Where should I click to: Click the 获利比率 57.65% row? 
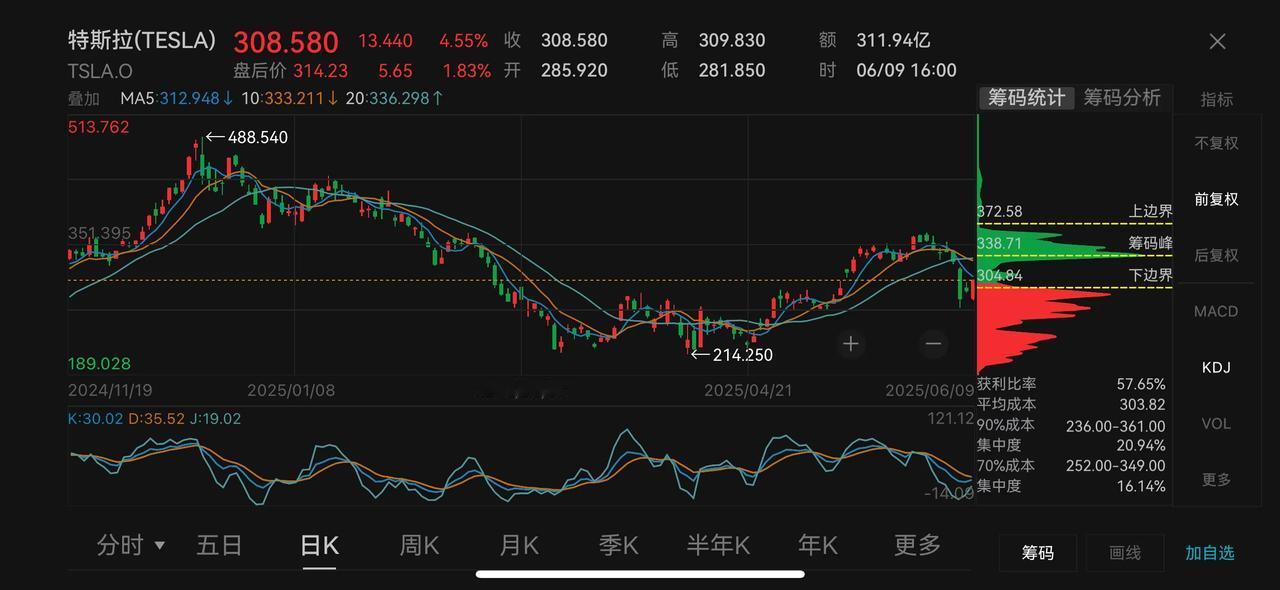tap(1071, 384)
